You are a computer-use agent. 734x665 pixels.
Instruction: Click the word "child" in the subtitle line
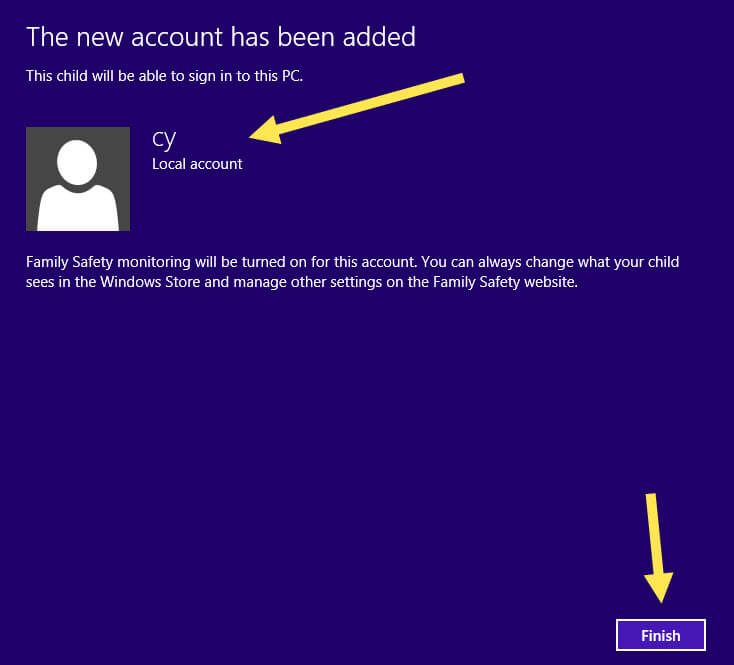pos(77,76)
